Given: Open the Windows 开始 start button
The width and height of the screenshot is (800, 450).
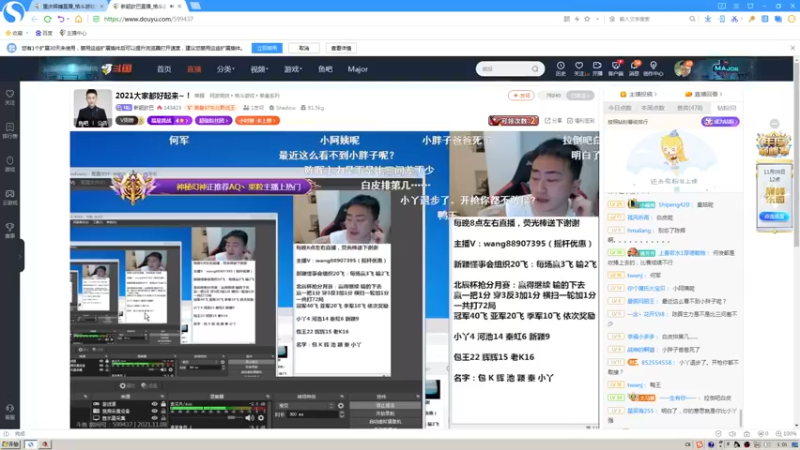Looking at the screenshot, I should (x=11, y=444).
